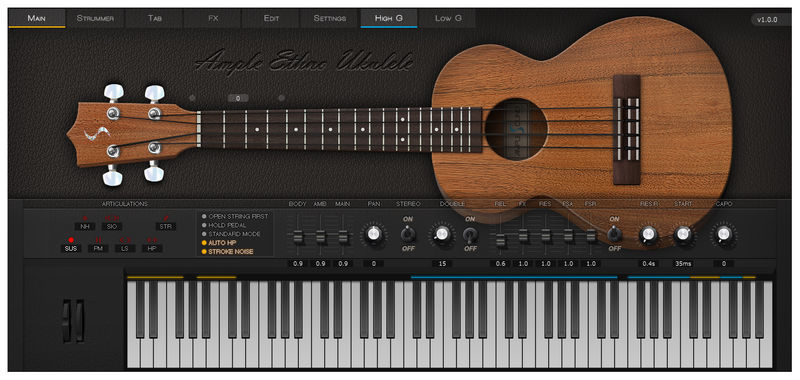Click the Rel slider handle
This screenshot has width=800, height=380.
pyautogui.click(x=501, y=240)
